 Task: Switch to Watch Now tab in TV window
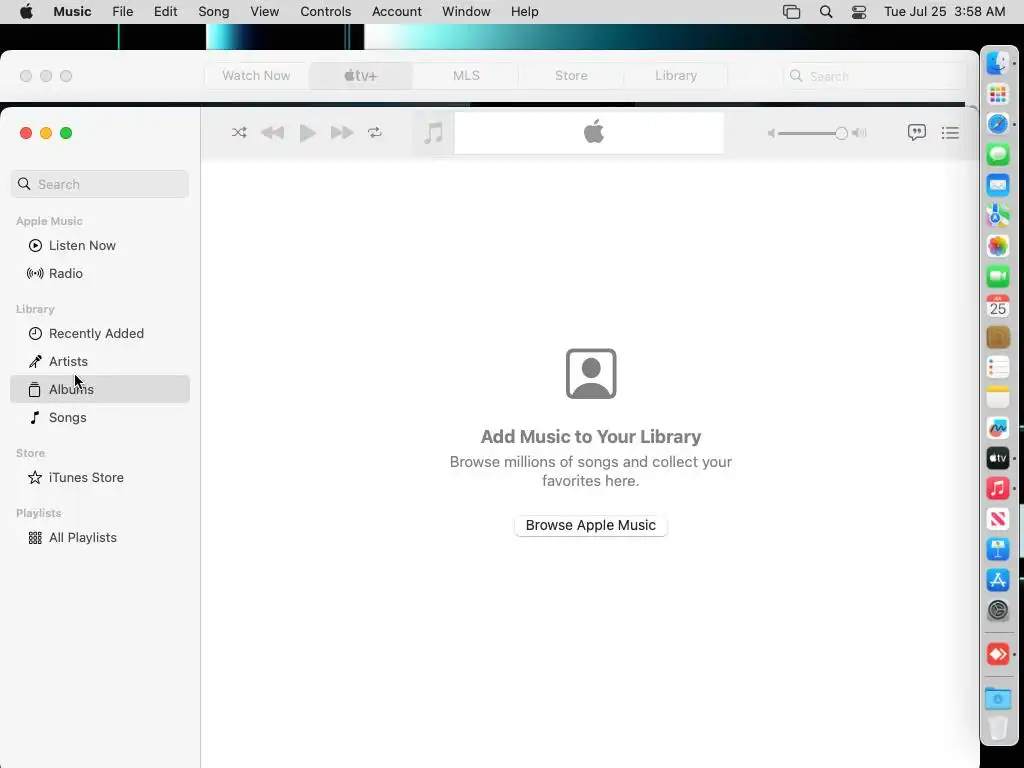point(256,76)
